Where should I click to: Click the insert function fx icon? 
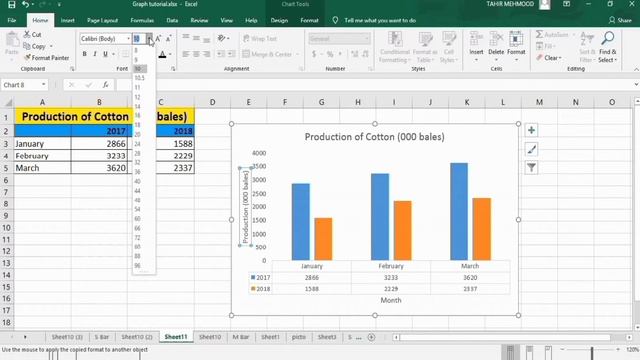point(105,85)
